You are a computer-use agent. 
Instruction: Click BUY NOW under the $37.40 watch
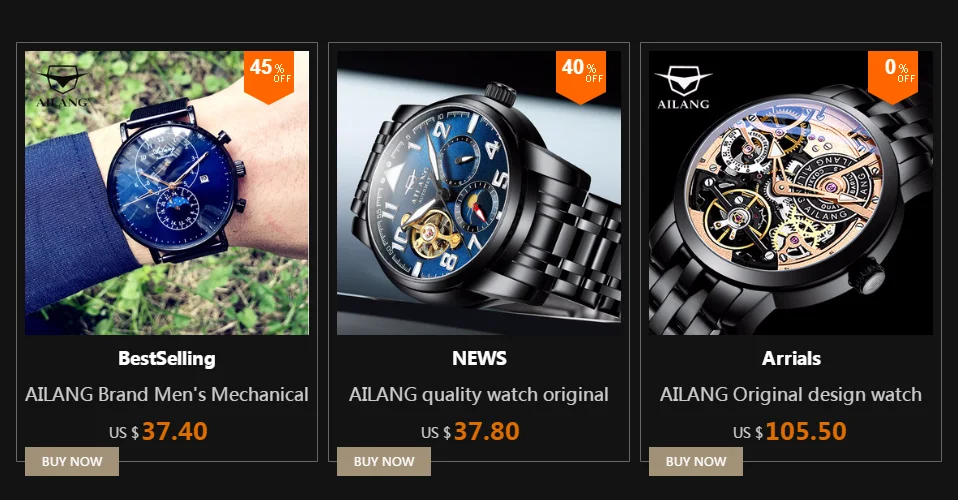pos(72,461)
